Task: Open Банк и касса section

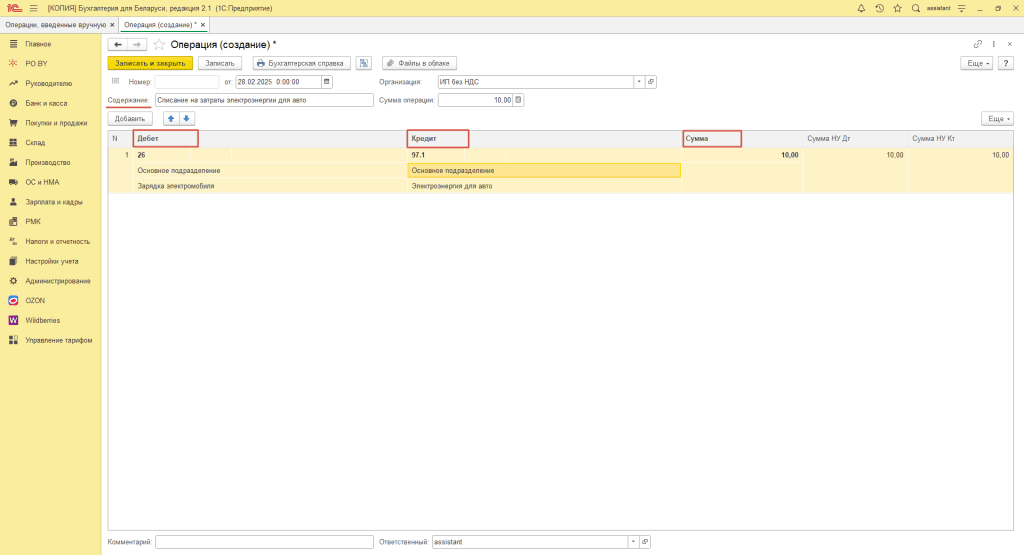Action: [x=48, y=103]
